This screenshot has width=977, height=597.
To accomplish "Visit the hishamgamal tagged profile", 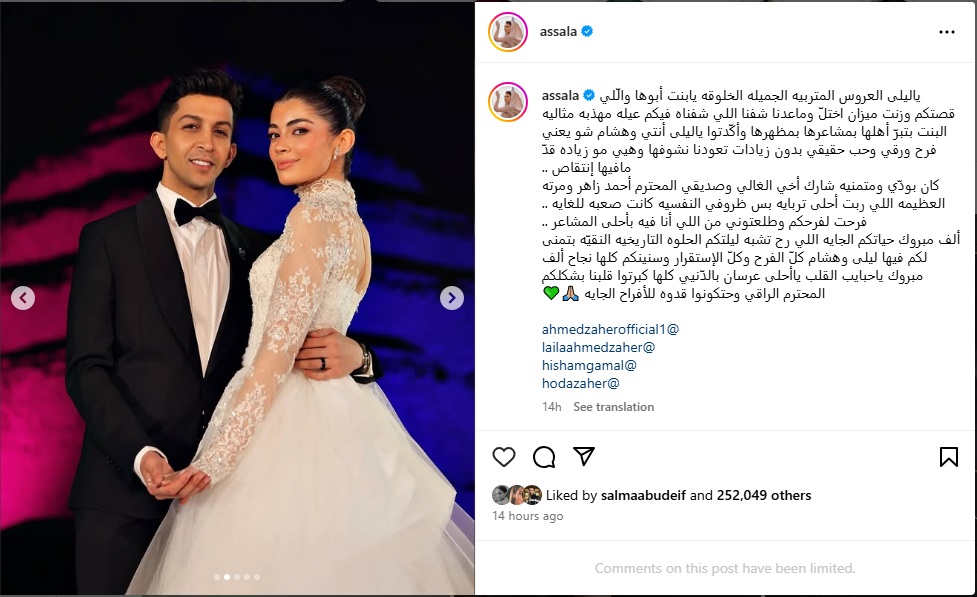I will (x=589, y=365).
